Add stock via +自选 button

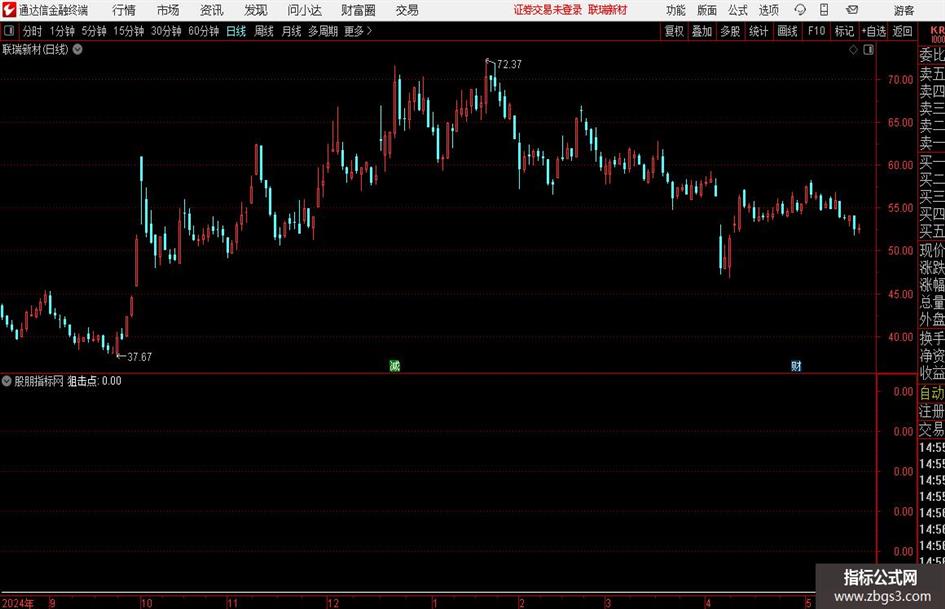[873, 31]
